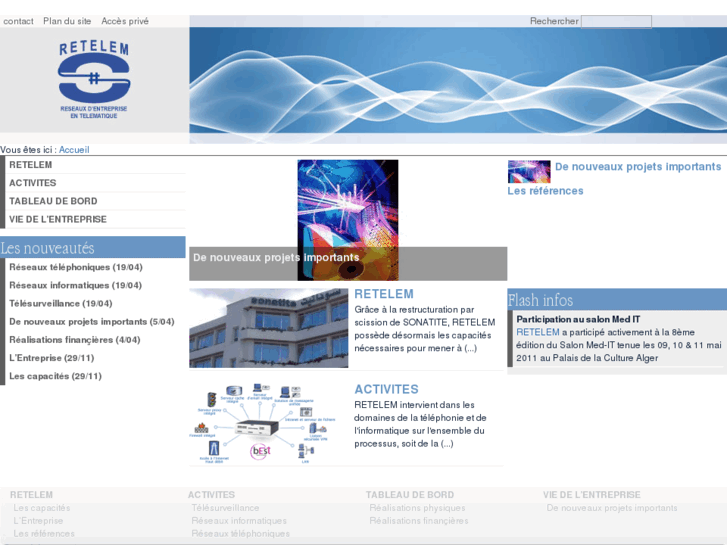Open footer Réseaux téléphoniques link
The width and height of the screenshot is (727, 545).
tap(241, 534)
